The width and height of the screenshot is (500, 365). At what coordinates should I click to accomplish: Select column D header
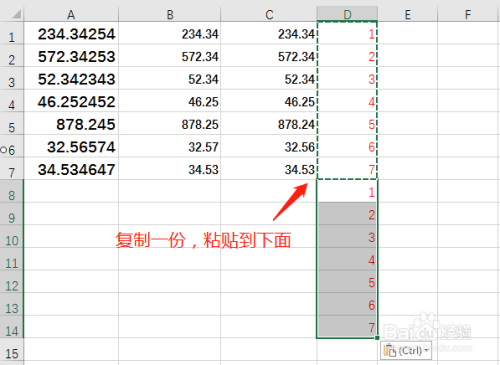(347, 14)
